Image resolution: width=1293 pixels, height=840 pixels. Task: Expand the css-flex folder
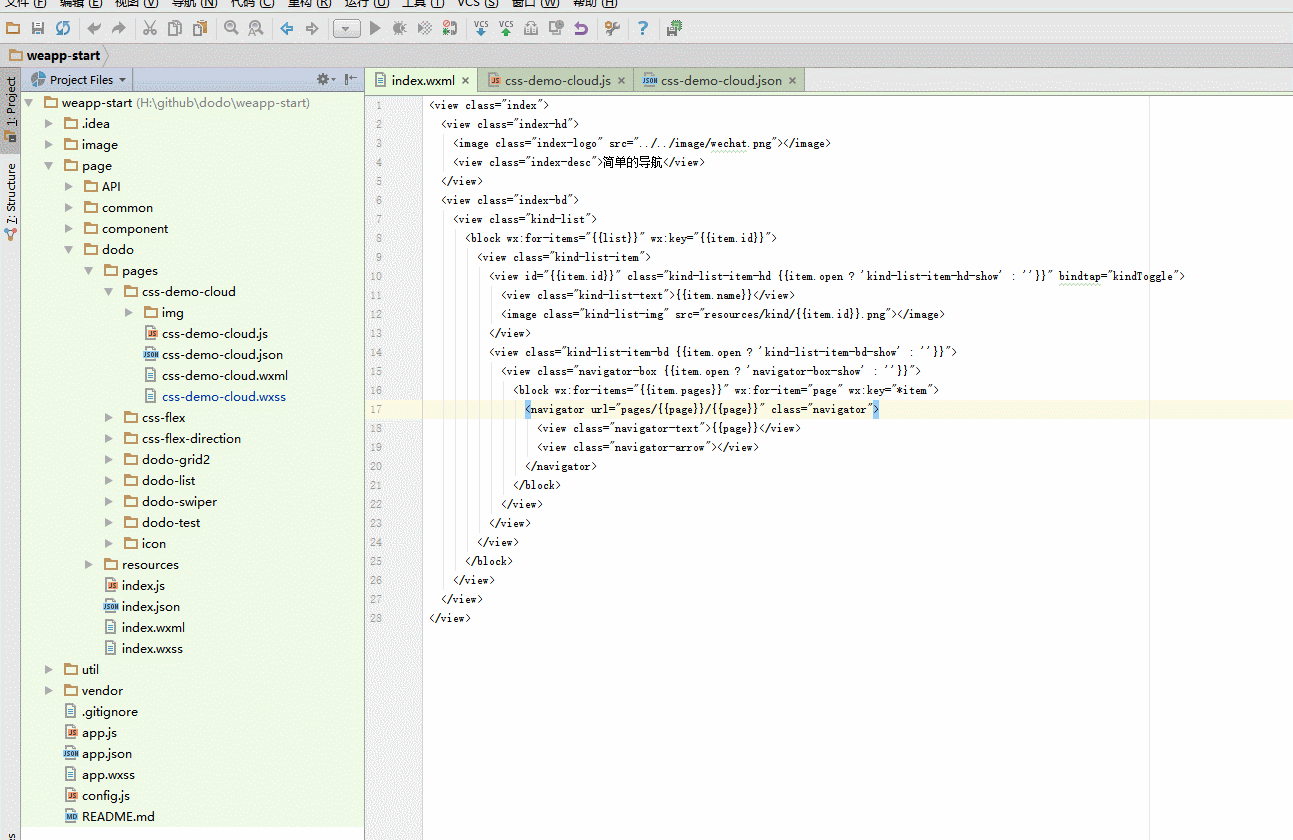(x=110, y=418)
